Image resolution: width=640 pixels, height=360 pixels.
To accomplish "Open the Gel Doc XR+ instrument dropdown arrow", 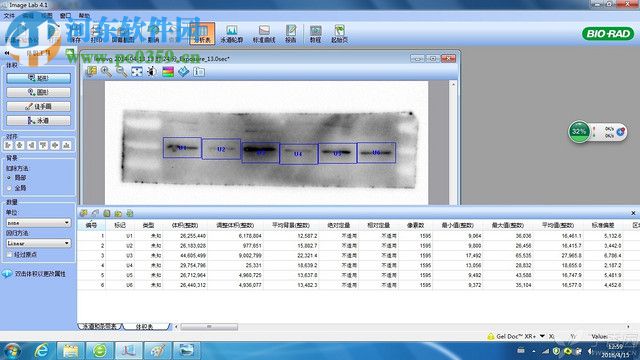I will point(542,336).
